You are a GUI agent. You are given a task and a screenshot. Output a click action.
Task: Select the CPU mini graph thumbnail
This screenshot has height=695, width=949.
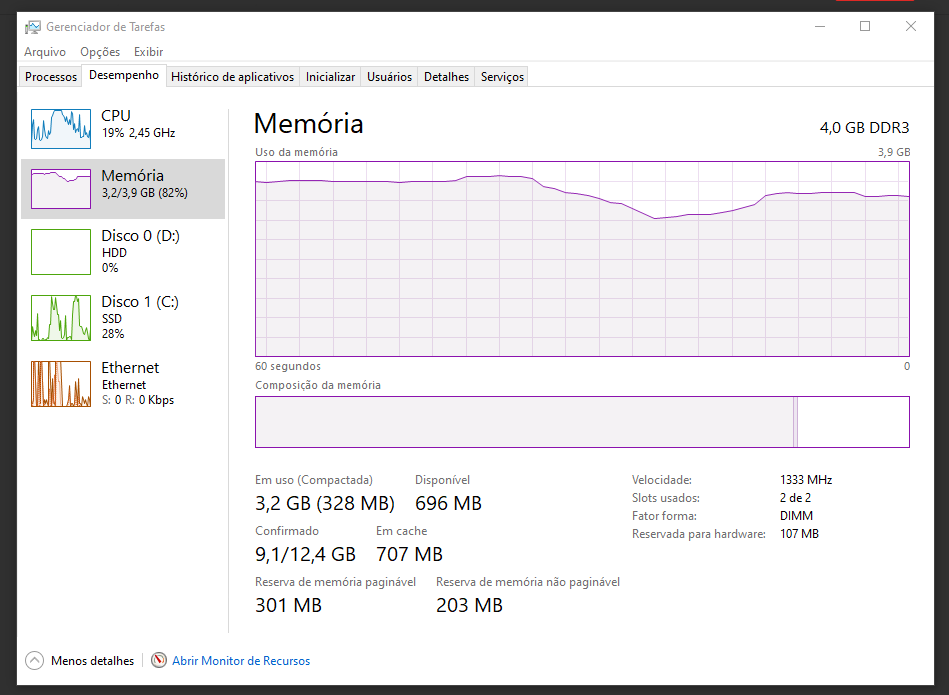click(x=62, y=127)
